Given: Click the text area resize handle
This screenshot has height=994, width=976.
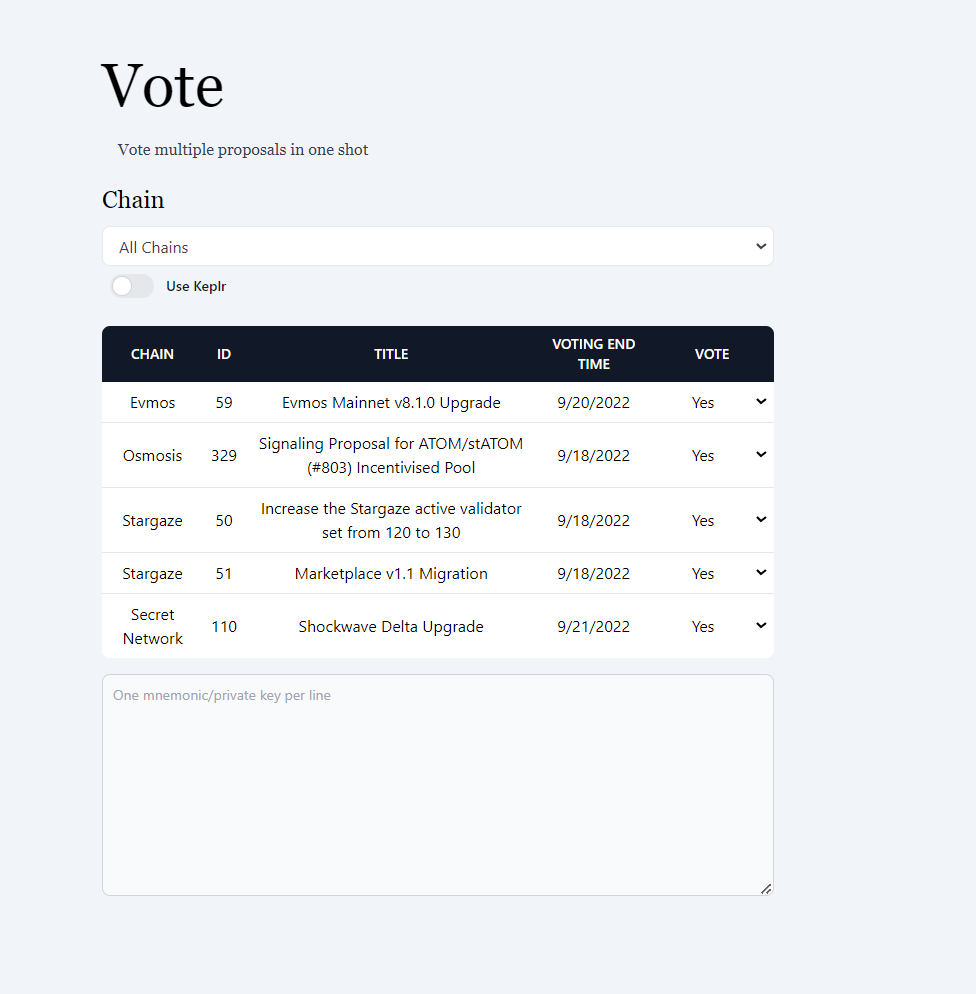Looking at the screenshot, I should (x=766, y=888).
